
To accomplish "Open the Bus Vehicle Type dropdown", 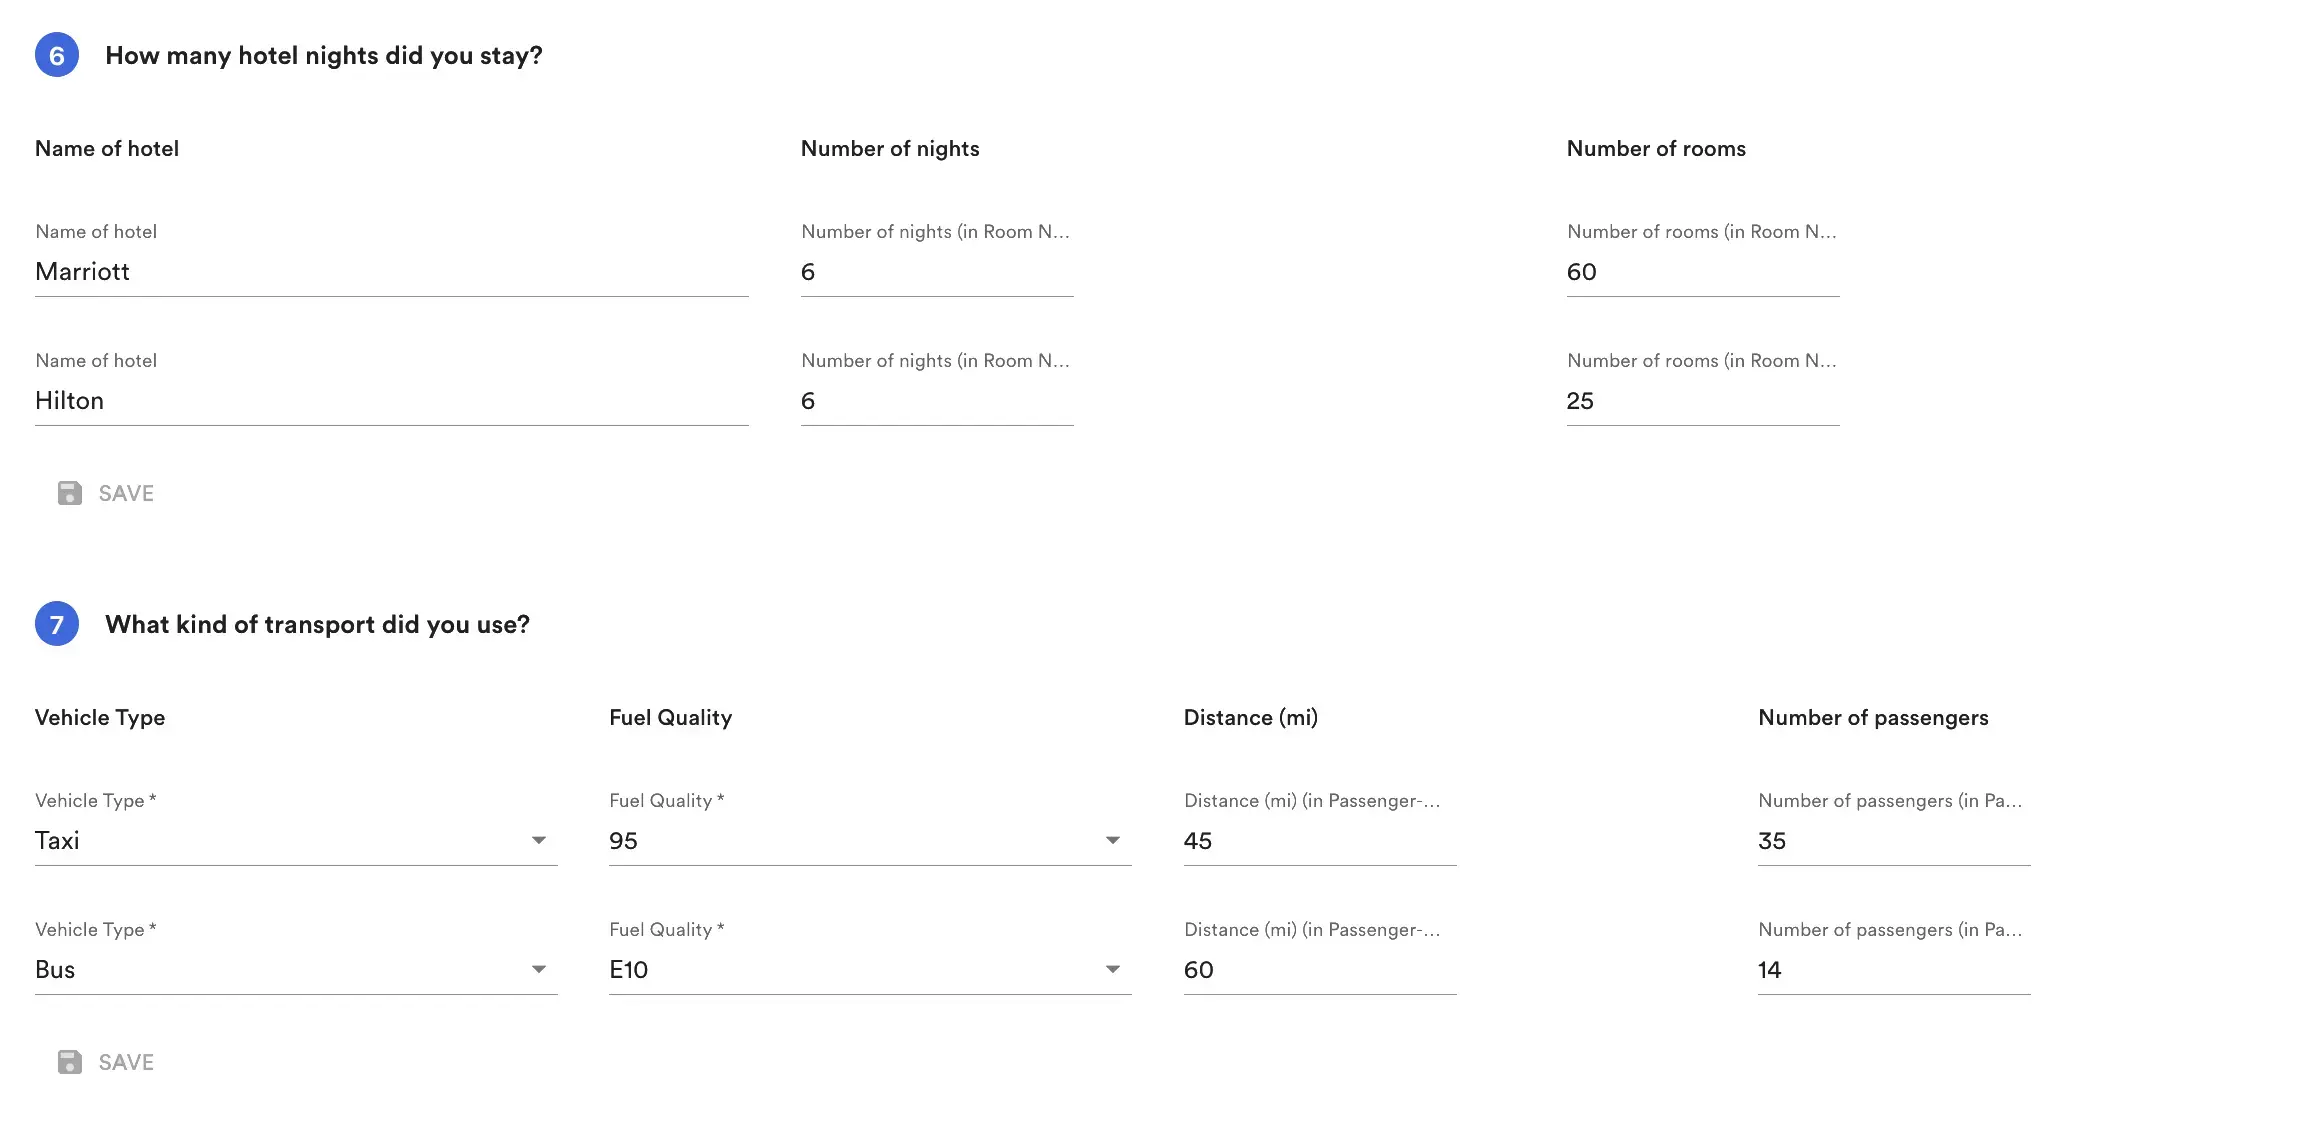I will 539,969.
